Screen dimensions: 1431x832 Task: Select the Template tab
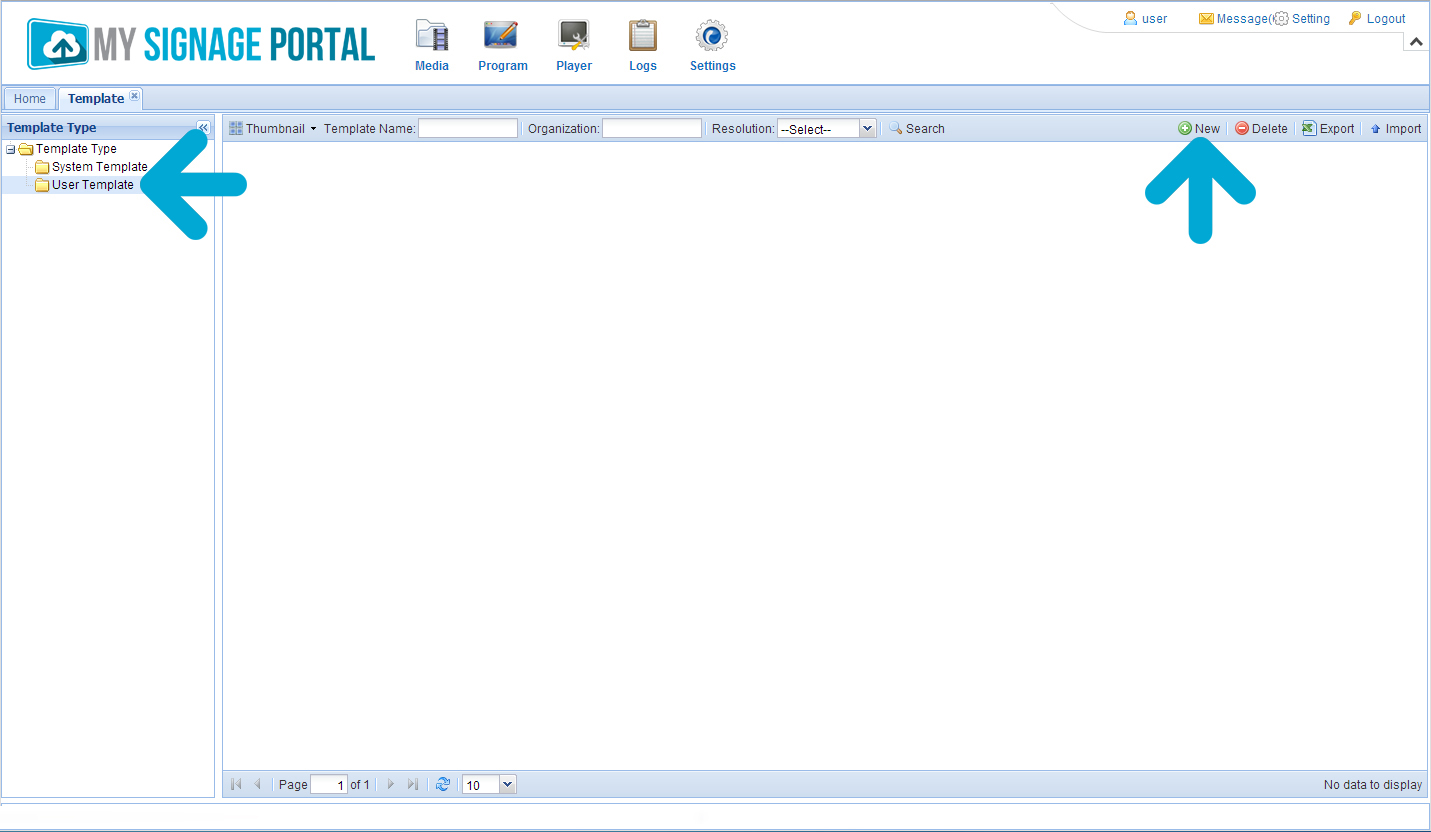point(96,99)
